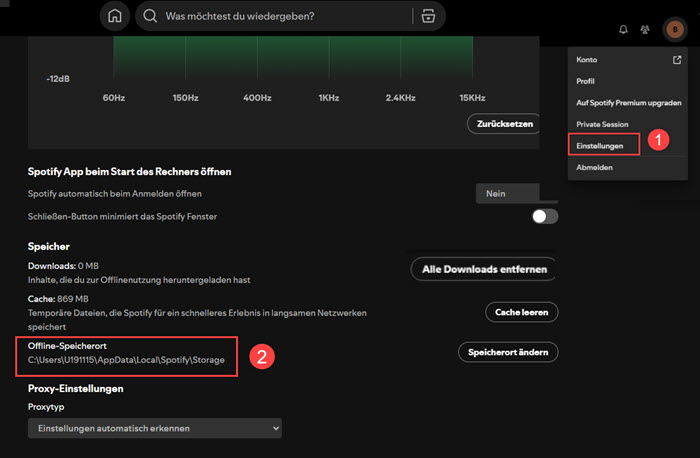The image size is (700, 458).
Task: Click the 'Proxytyp' label
Action: tap(46, 407)
